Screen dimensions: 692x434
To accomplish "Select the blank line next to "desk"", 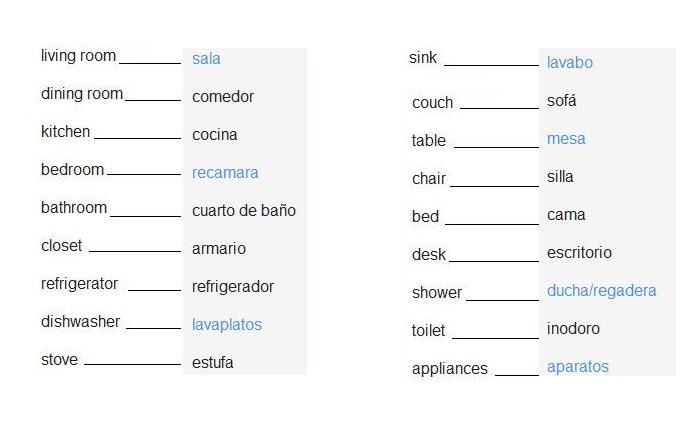I will (x=494, y=260).
